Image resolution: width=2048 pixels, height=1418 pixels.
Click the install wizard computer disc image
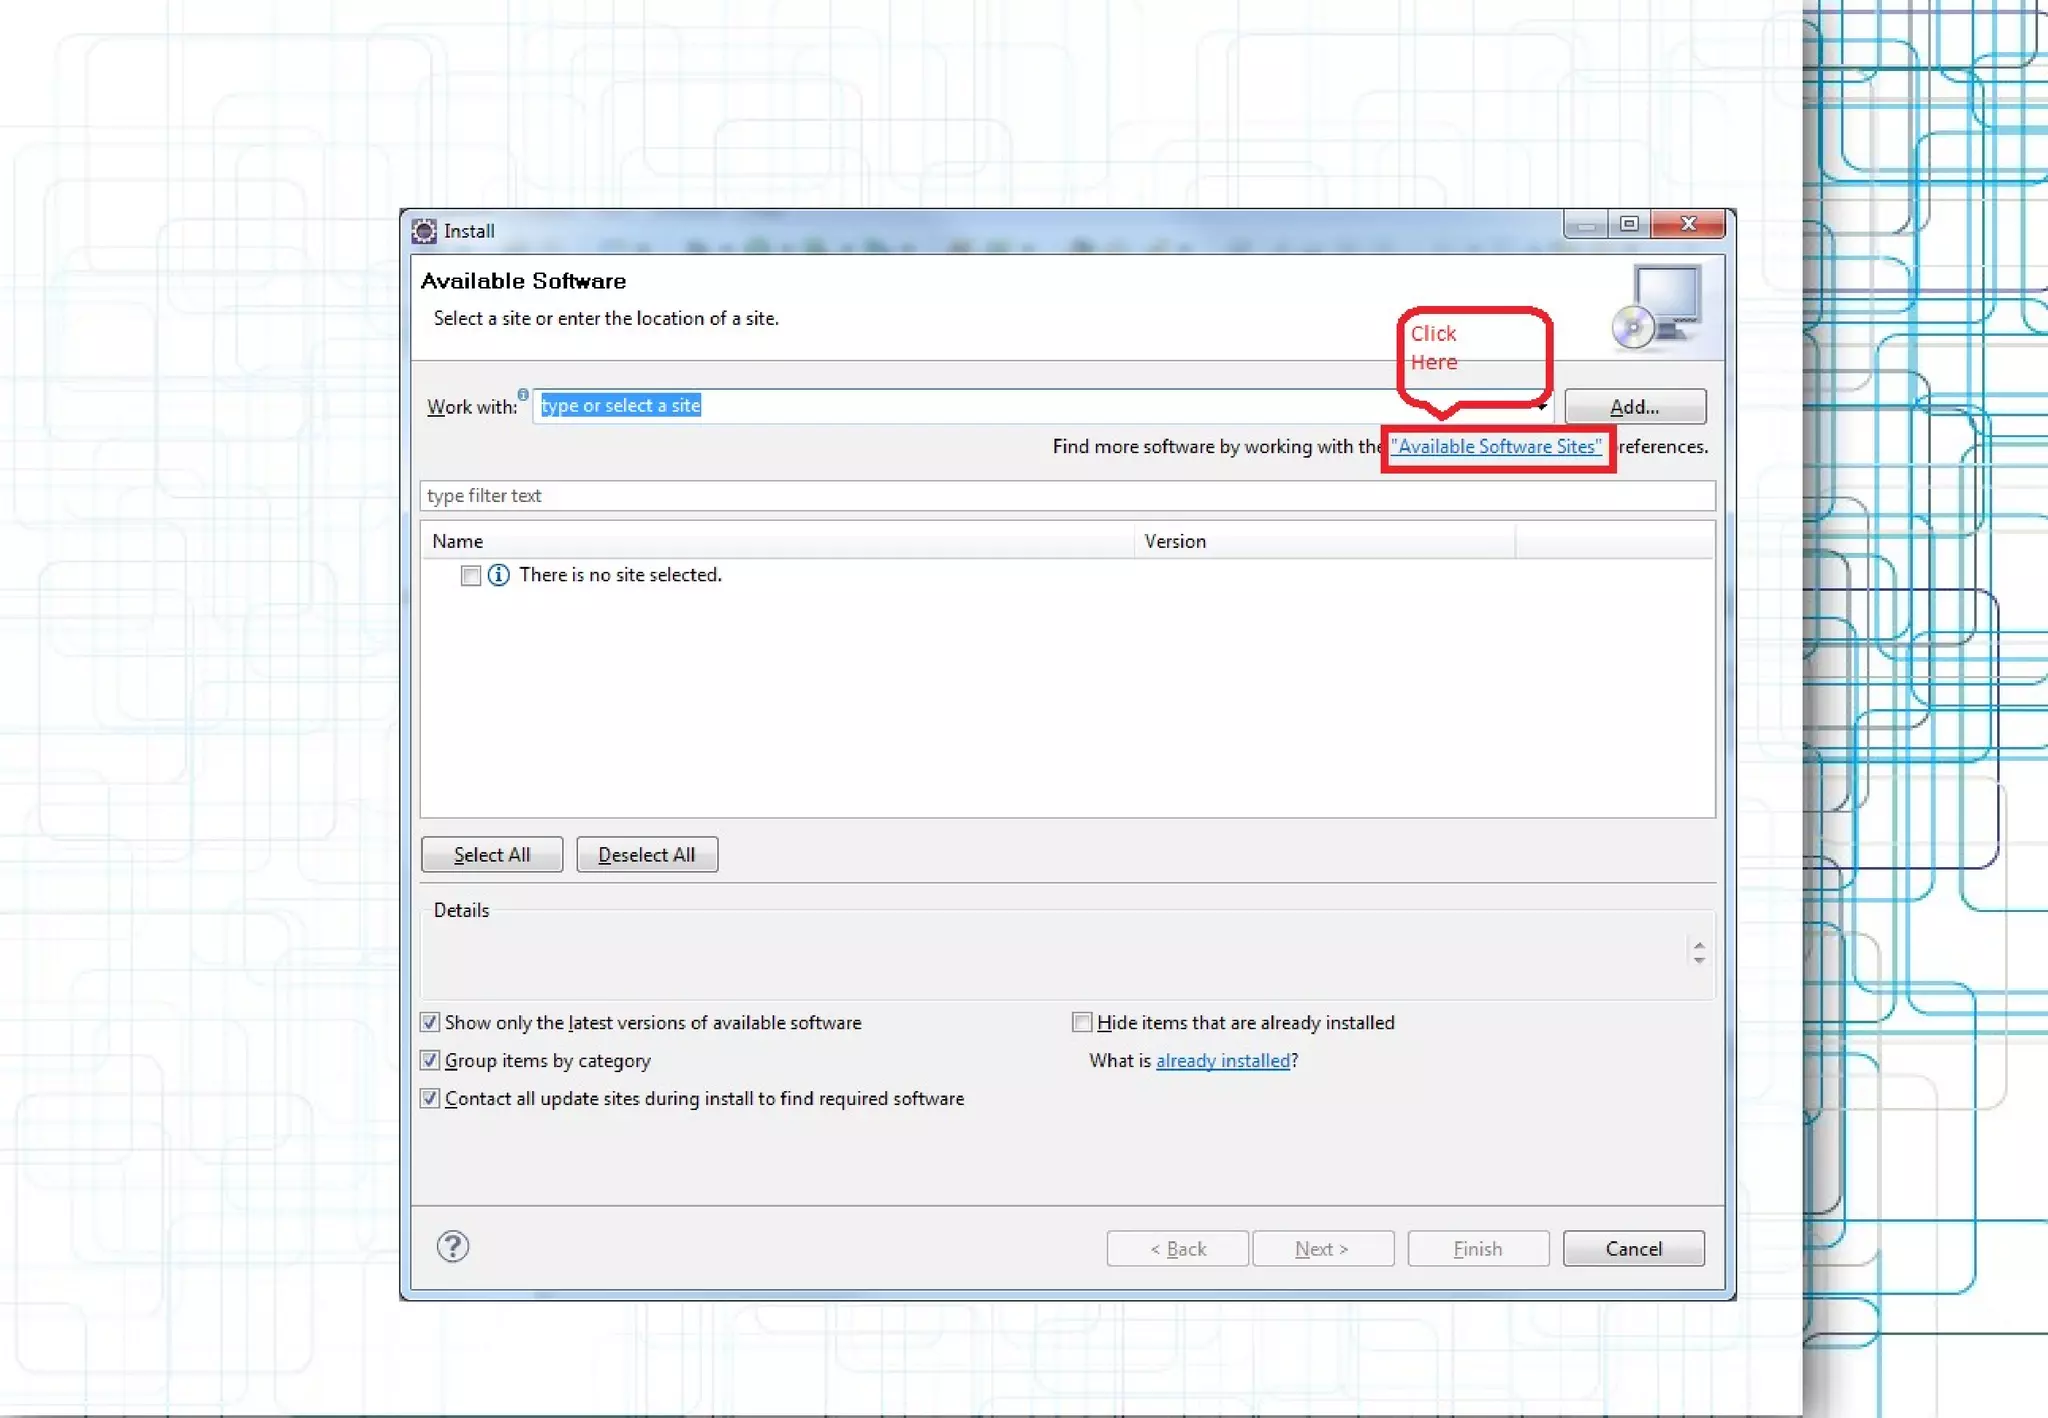pyautogui.click(x=1656, y=307)
